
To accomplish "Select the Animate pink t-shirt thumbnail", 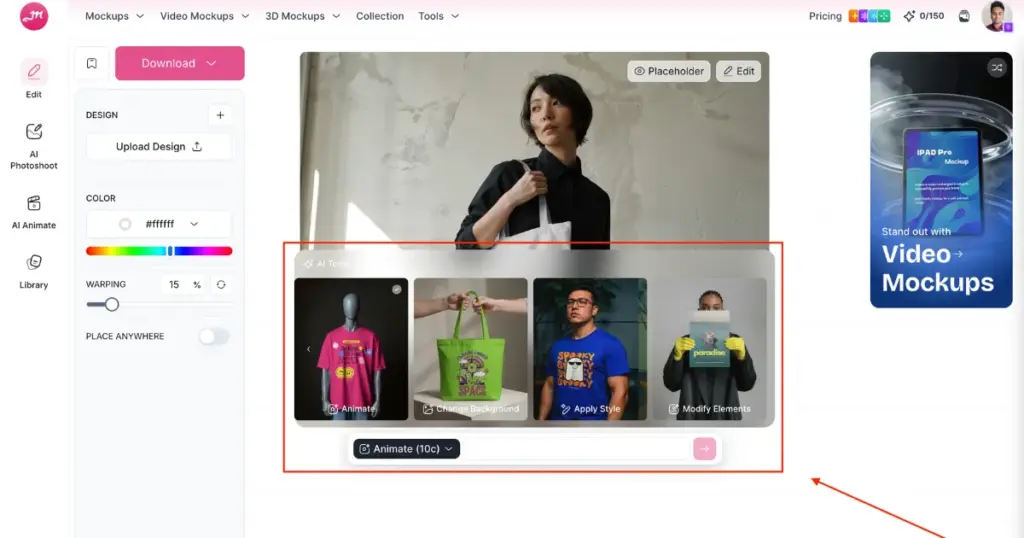I will click(x=351, y=349).
